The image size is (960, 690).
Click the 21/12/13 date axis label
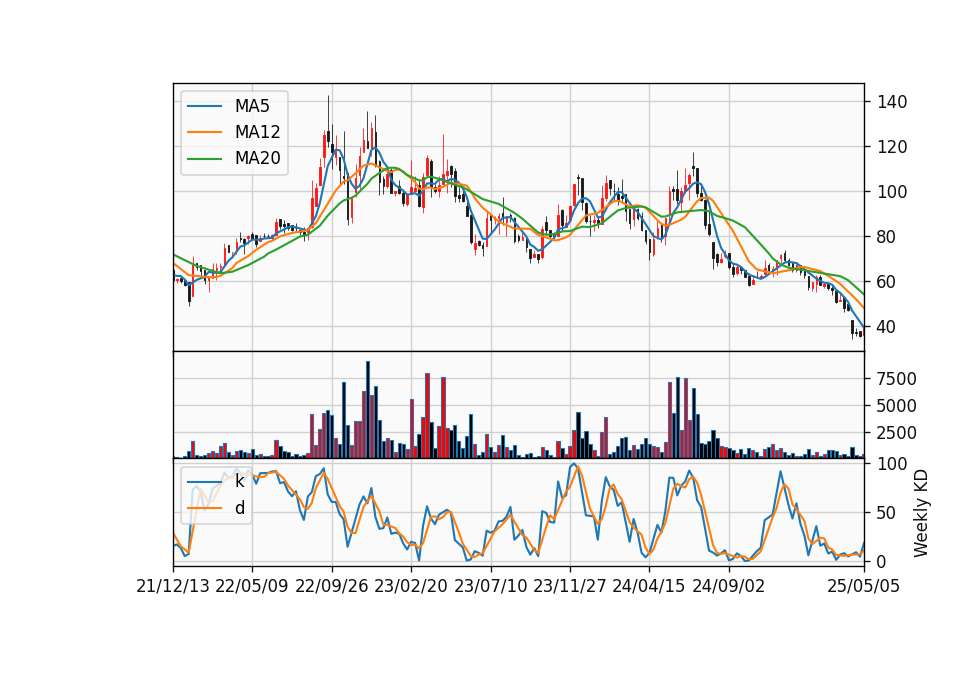tap(173, 587)
